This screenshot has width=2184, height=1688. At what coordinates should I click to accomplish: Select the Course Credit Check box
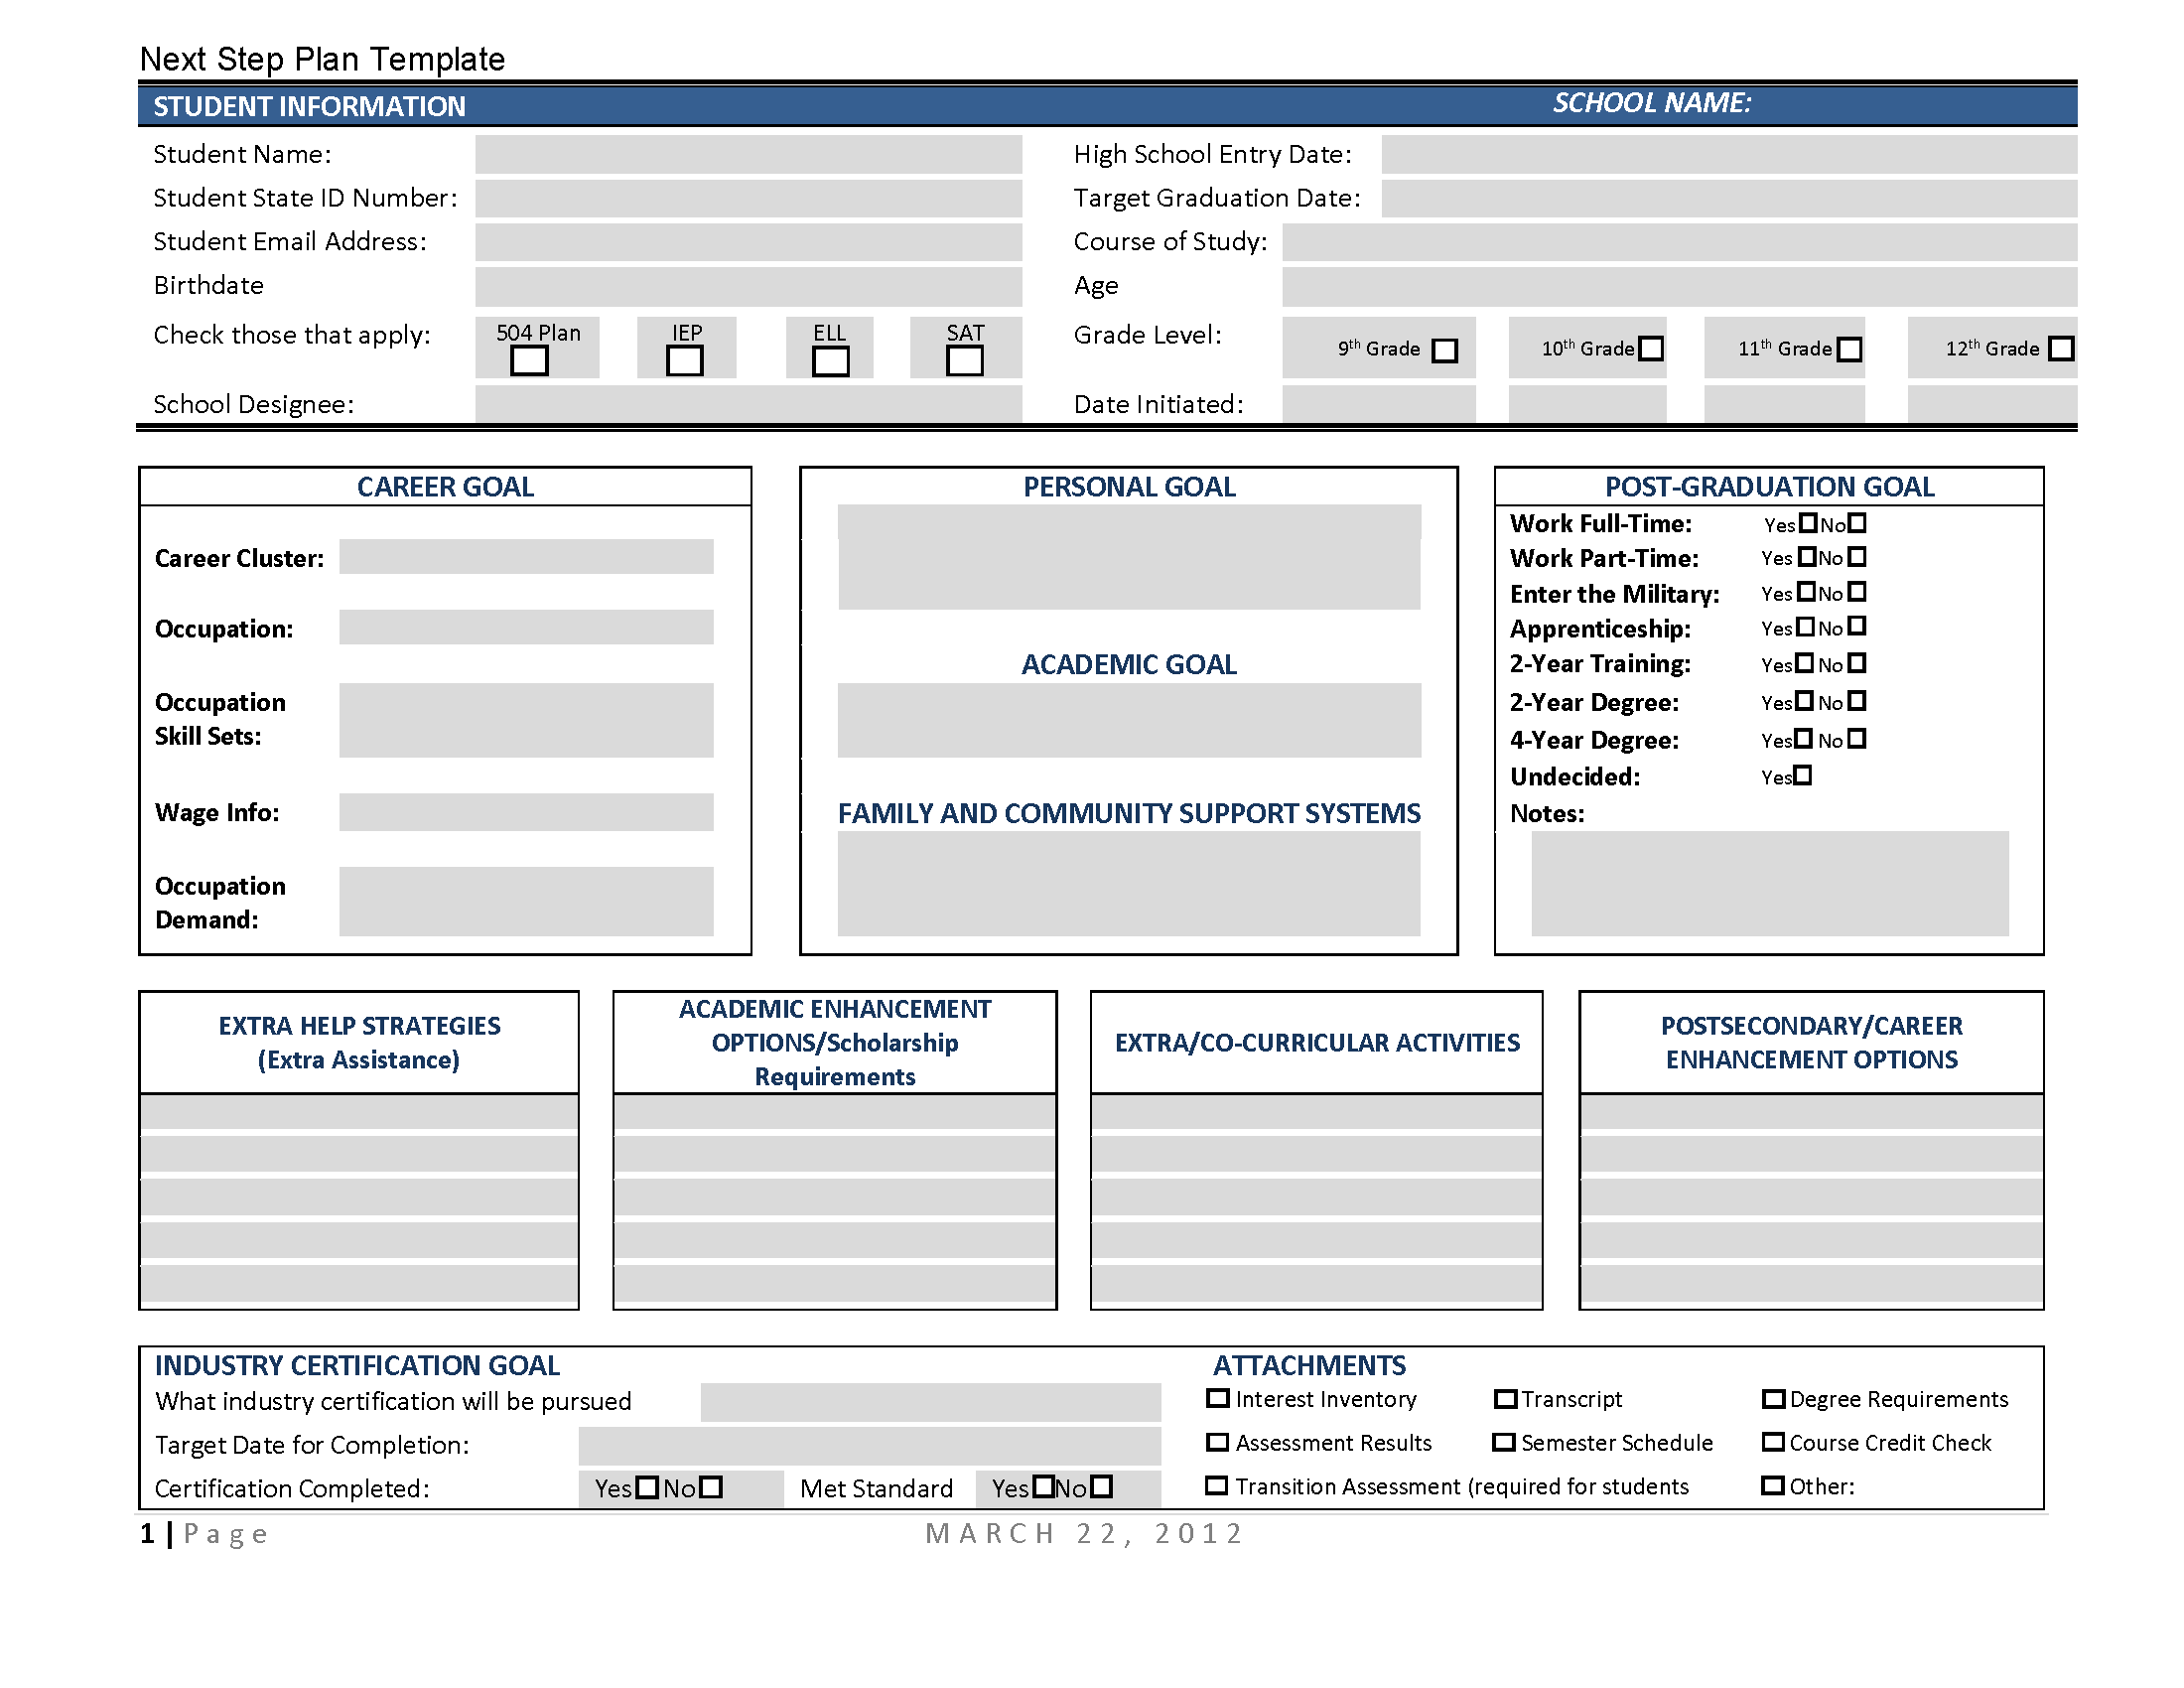1773,1442
